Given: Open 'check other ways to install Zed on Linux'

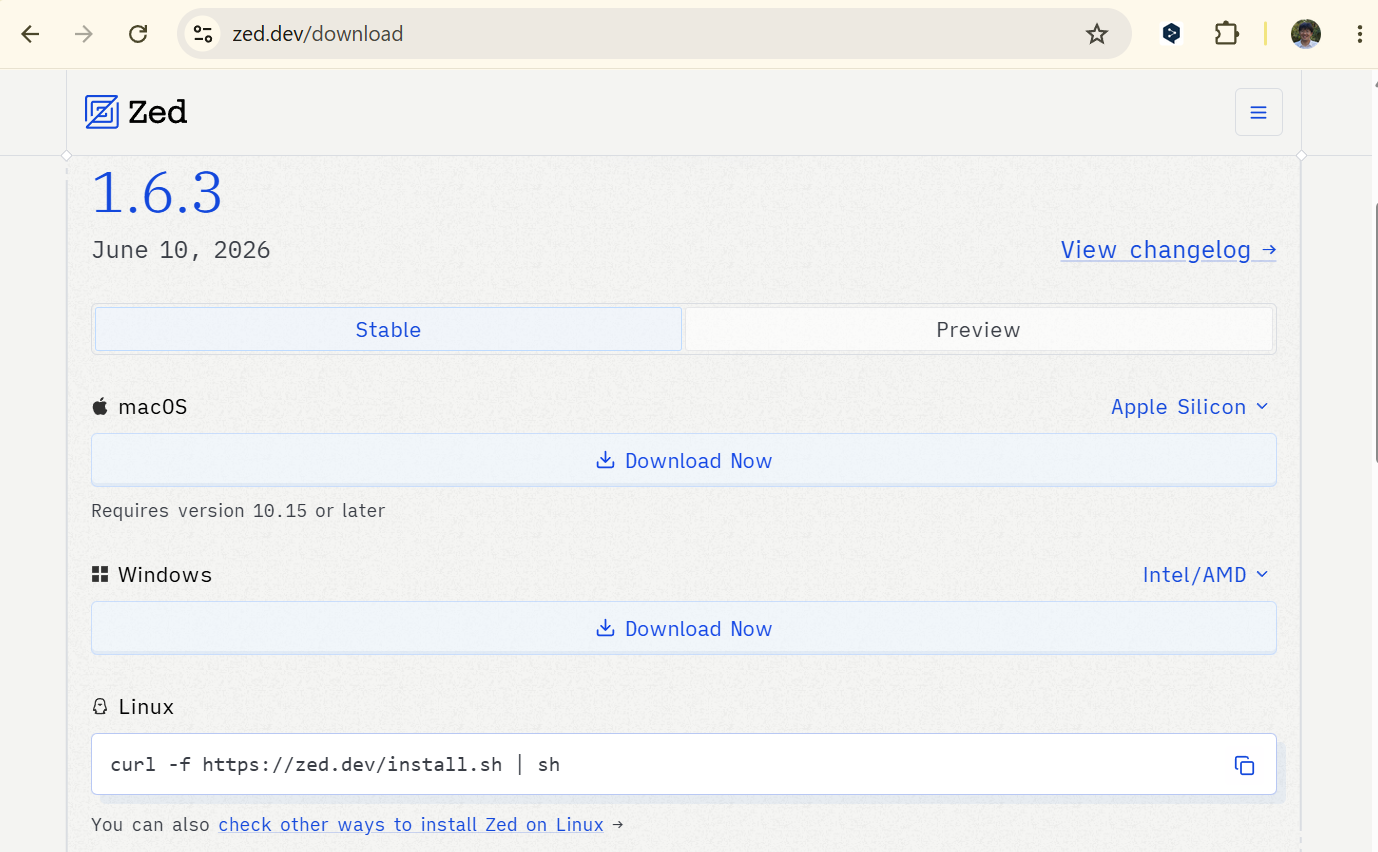Looking at the screenshot, I should (x=411, y=825).
